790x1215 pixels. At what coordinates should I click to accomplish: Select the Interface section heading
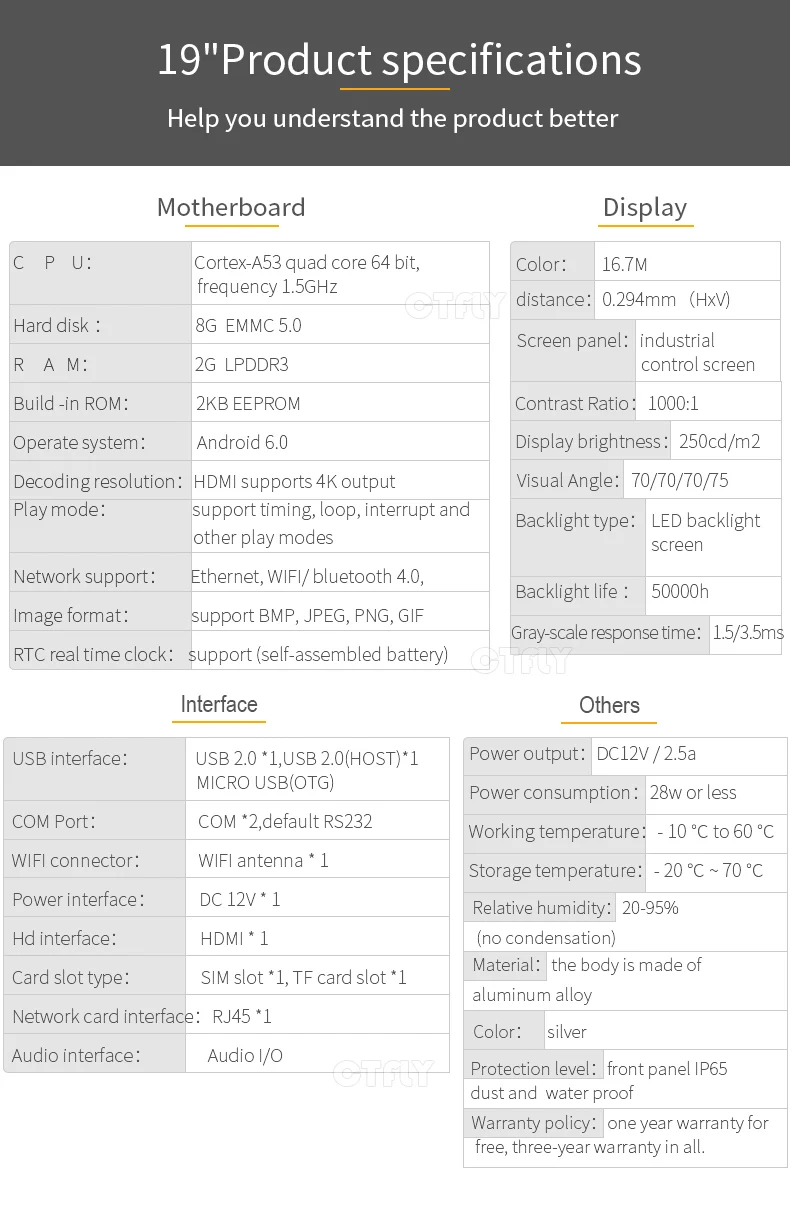point(219,704)
